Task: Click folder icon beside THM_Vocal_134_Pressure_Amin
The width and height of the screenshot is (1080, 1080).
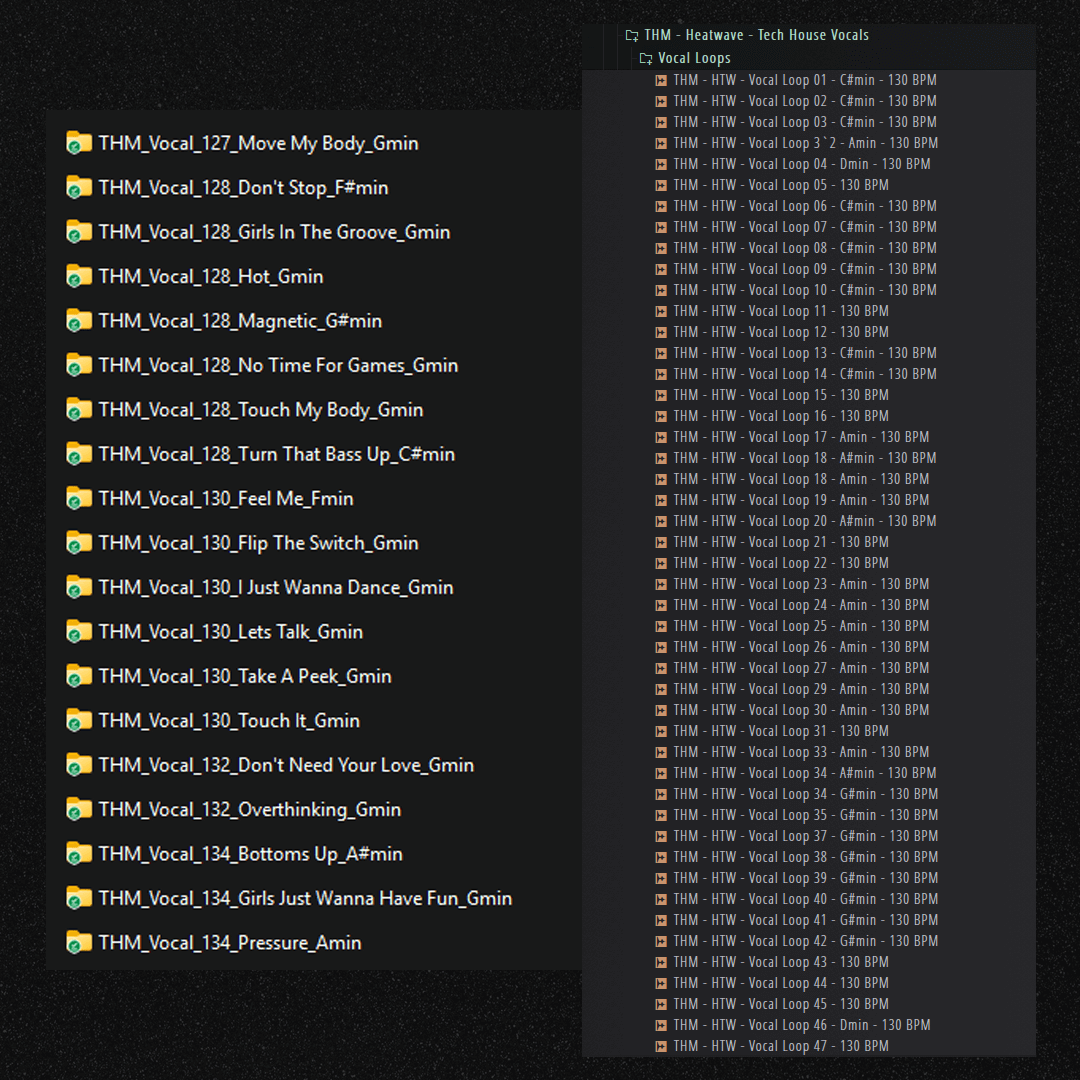Action: coord(79,942)
